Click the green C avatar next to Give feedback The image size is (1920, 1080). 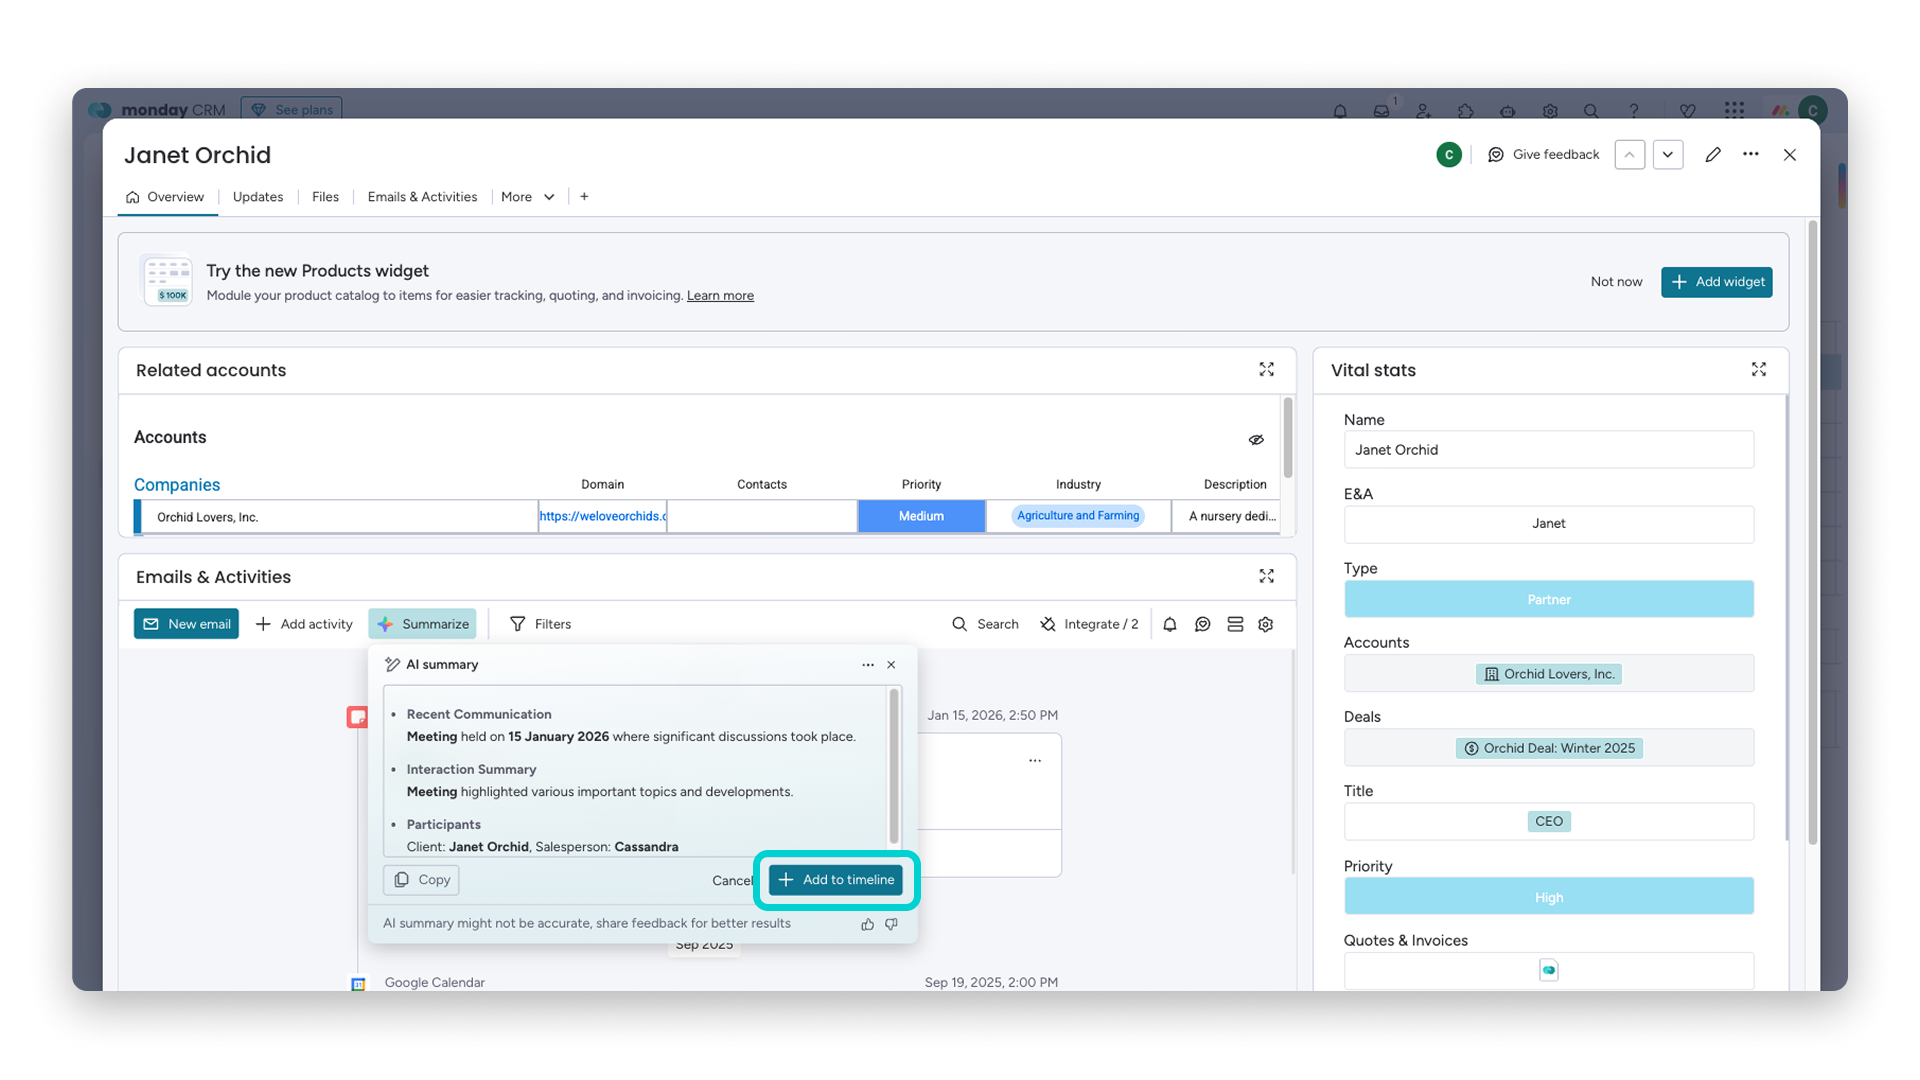[x=1449, y=155]
